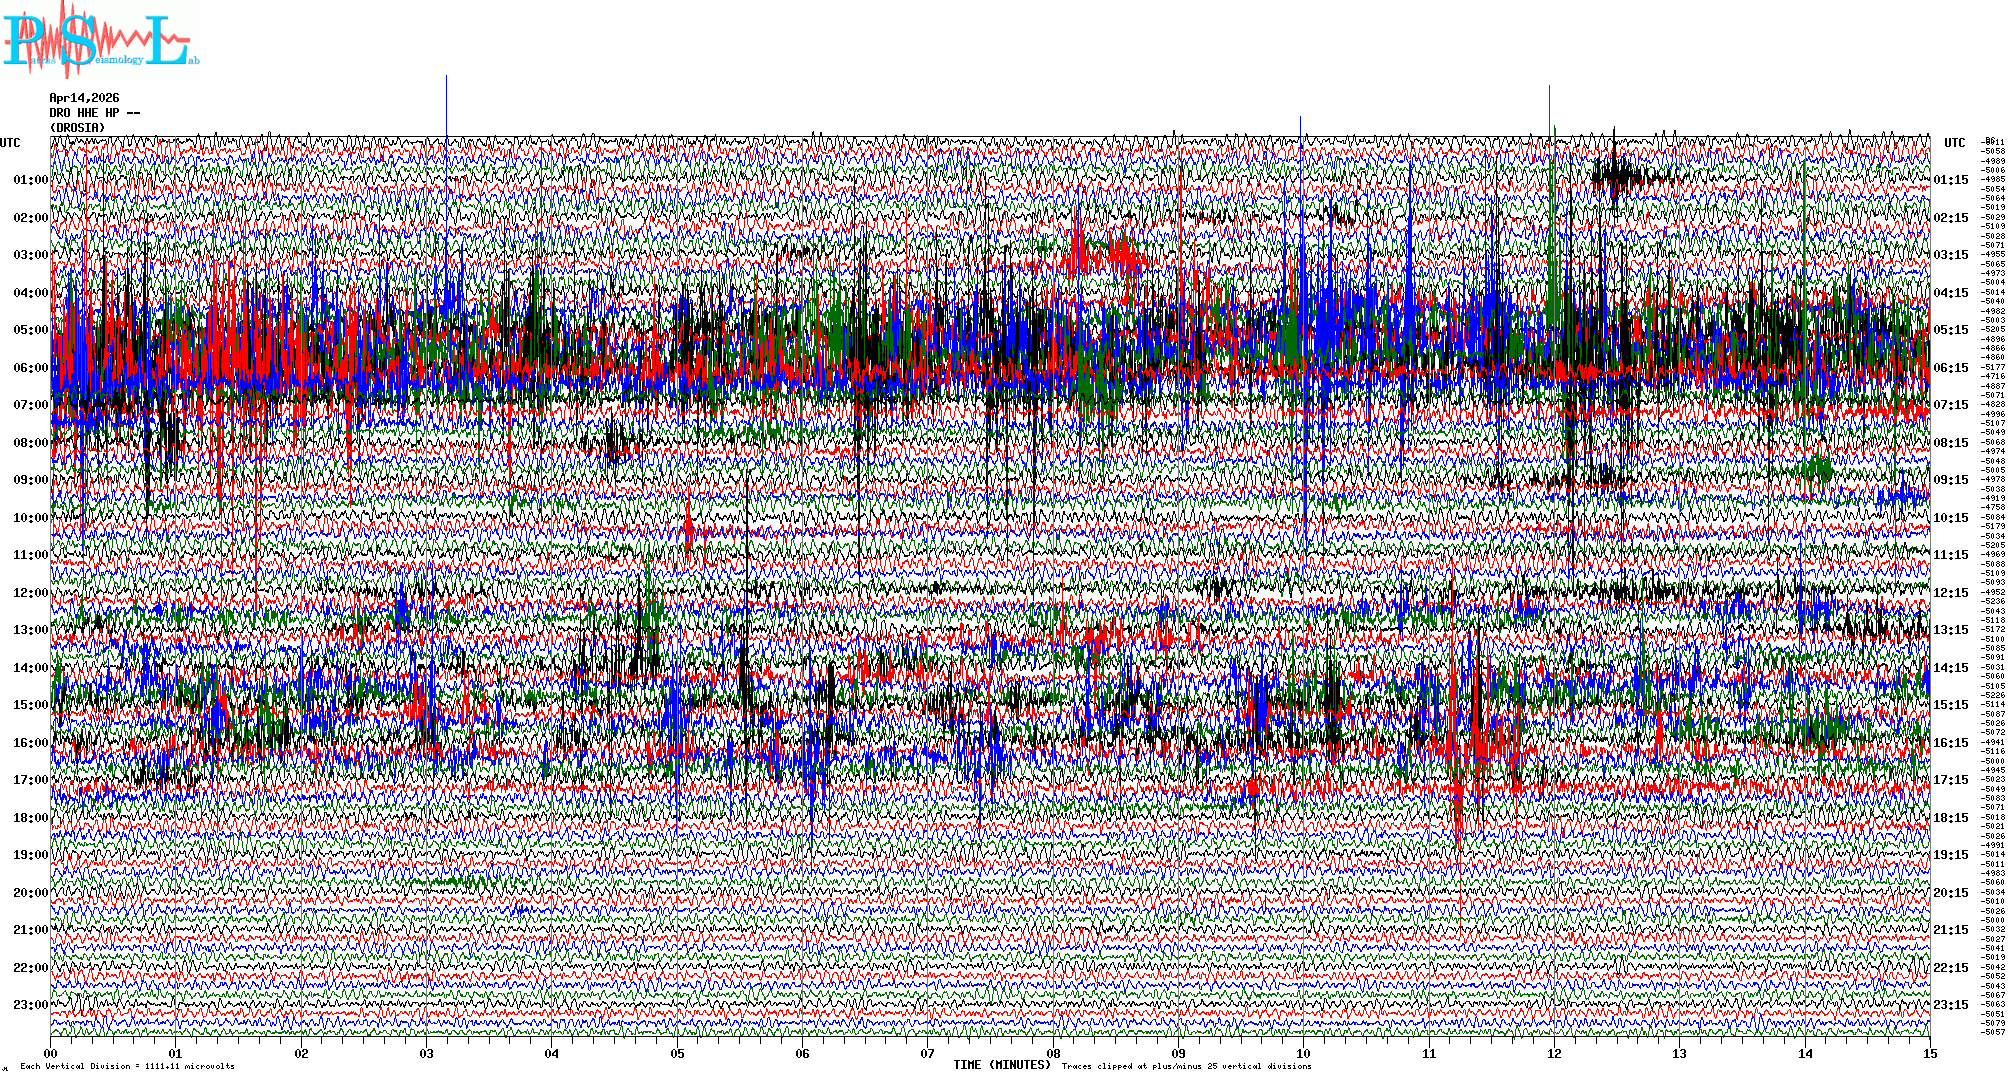Click the UTC label at top right
The image size is (2010, 1080).
(x=1954, y=143)
